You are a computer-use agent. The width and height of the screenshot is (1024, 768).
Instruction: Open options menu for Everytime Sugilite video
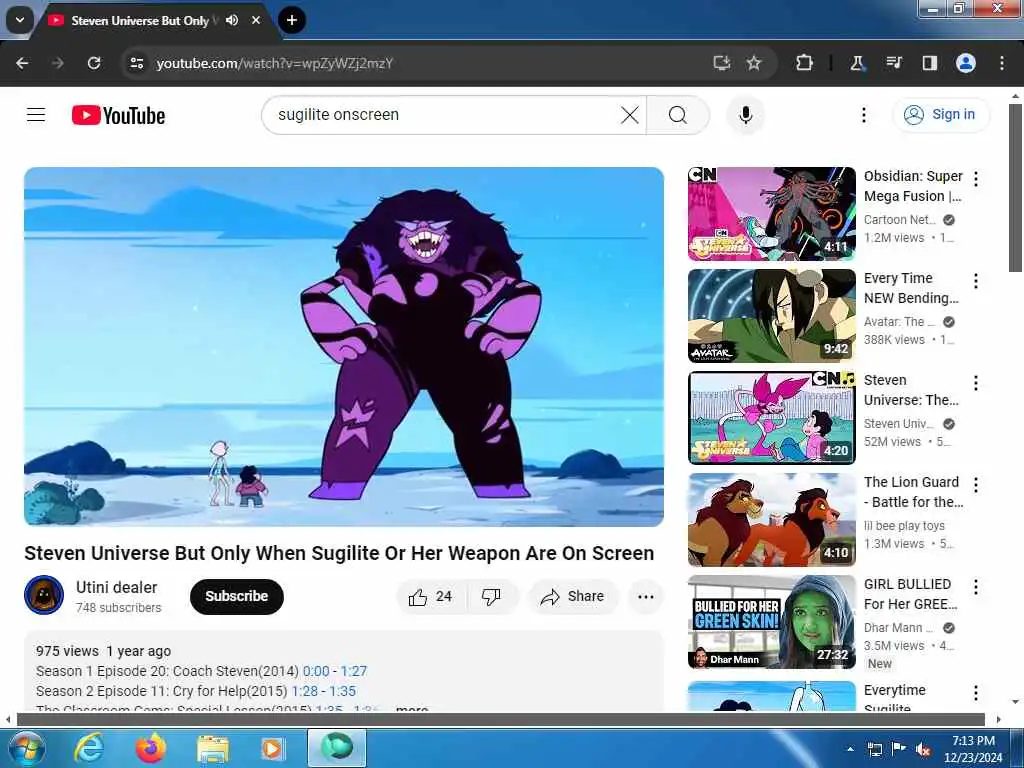pyautogui.click(x=976, y=692)
